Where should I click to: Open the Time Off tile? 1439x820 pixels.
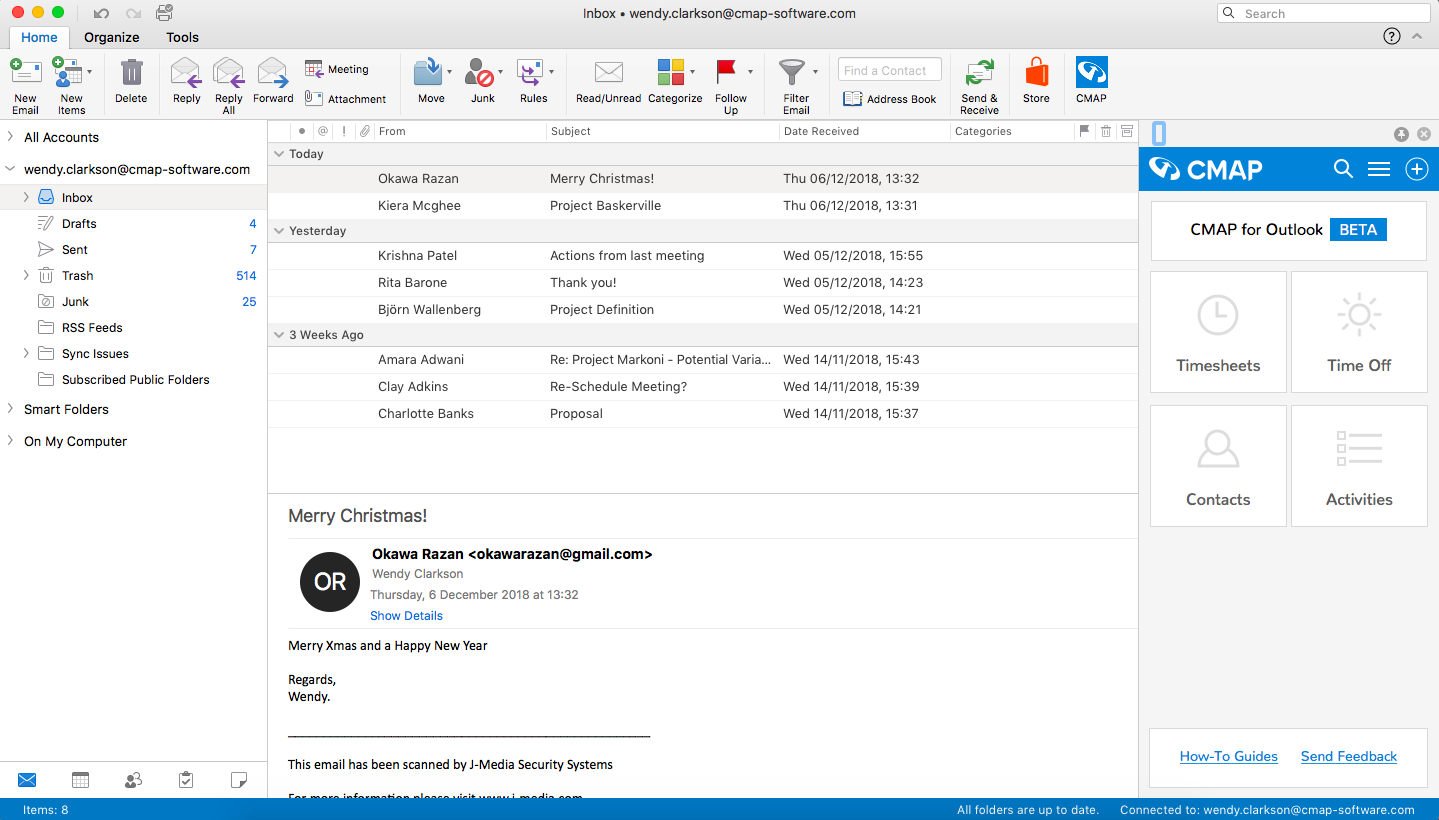(1359, 332)
